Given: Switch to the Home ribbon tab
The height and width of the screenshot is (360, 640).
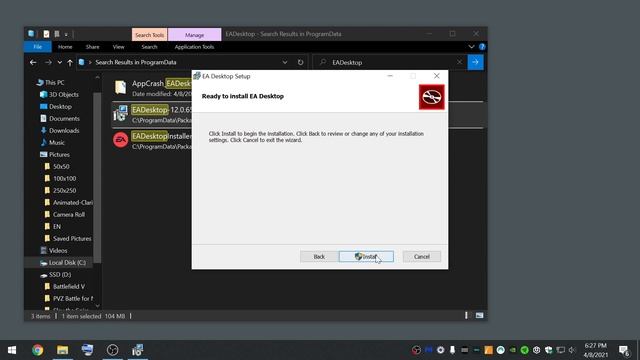Looking at the screenshot, I should coord(65,47).
